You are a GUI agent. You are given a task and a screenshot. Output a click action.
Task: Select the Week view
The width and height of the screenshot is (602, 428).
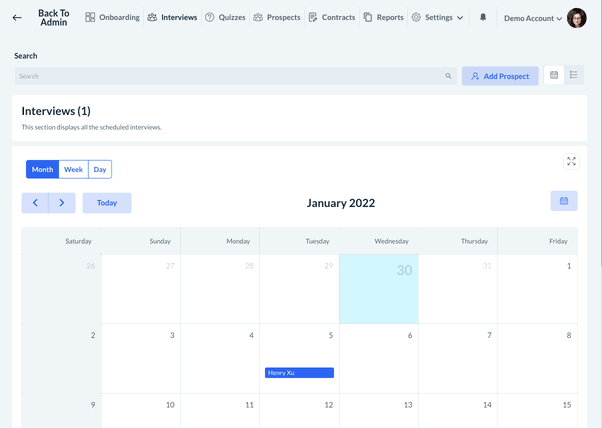tap(73, 169)
